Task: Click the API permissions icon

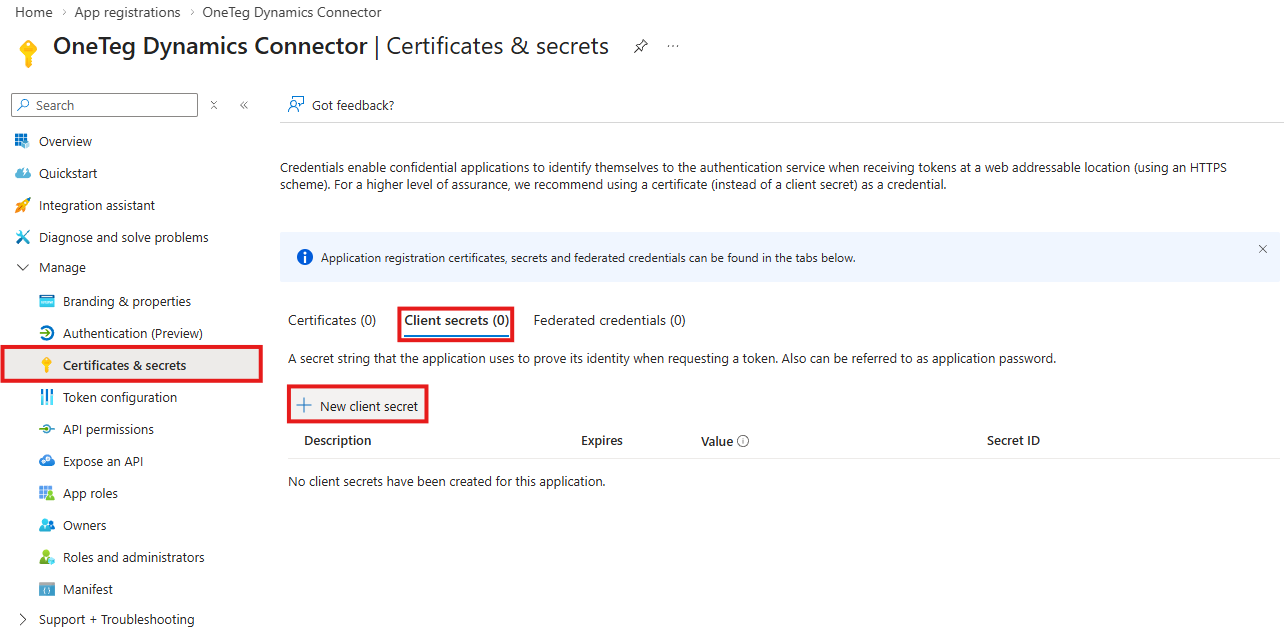Action: (46, 429)
